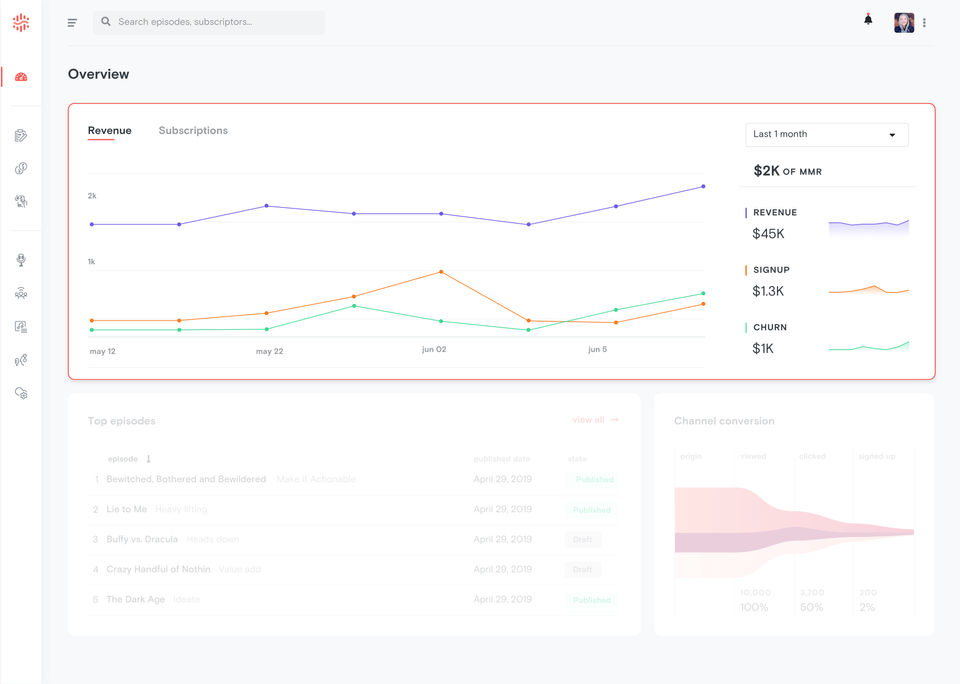Select the $45K revenue value

[768, 234]
